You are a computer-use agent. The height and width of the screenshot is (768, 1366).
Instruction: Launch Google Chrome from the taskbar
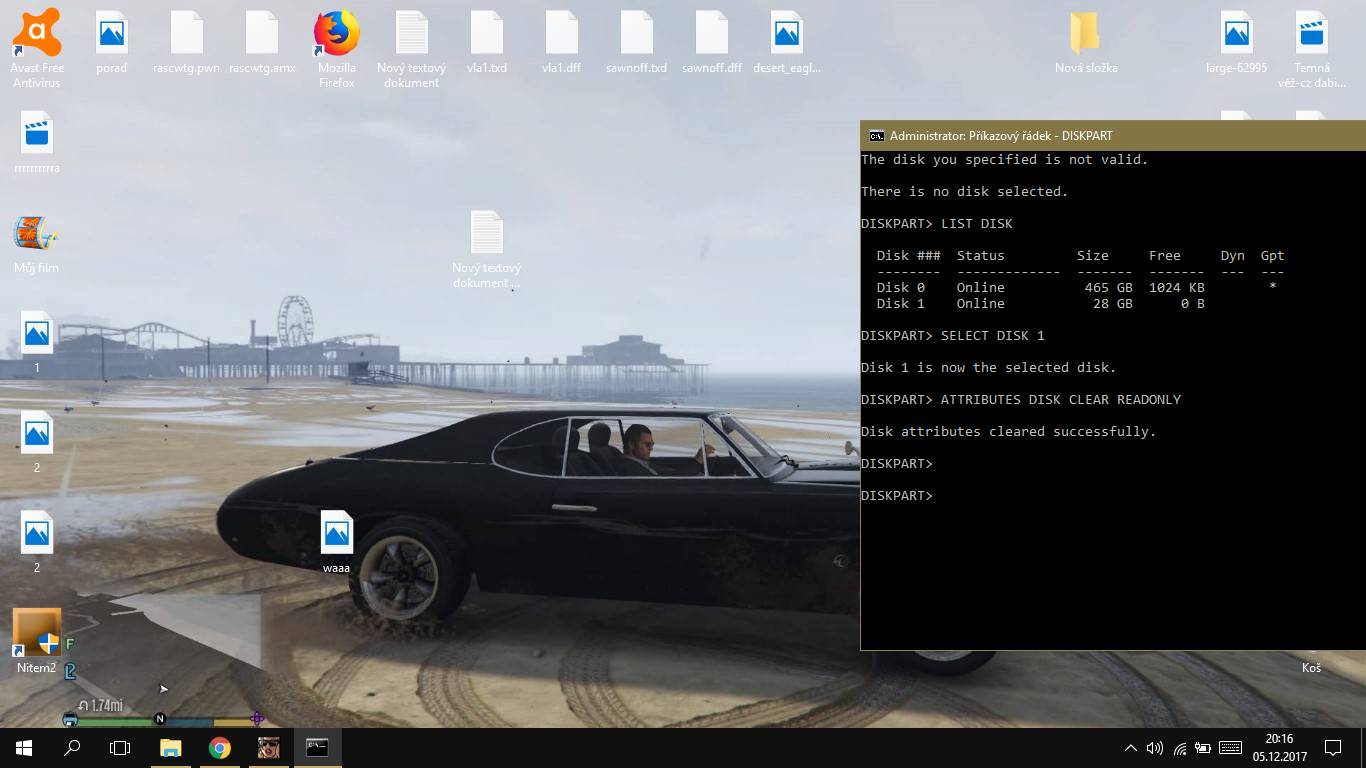pyautogui.click(x=220, y=747)
